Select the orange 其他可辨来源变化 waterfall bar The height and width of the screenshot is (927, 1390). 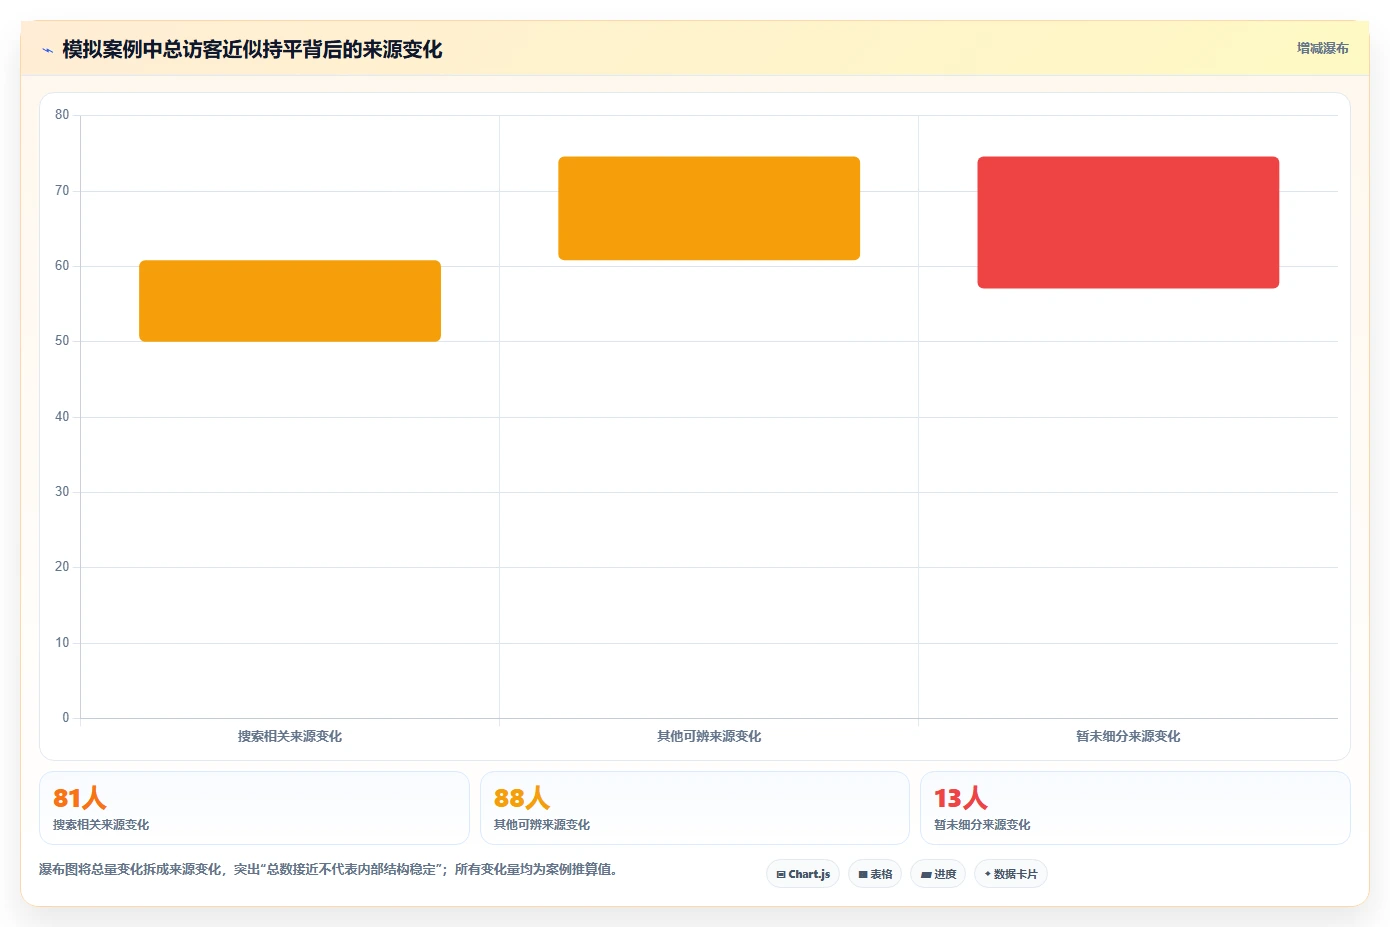click(x=709, y=208)
